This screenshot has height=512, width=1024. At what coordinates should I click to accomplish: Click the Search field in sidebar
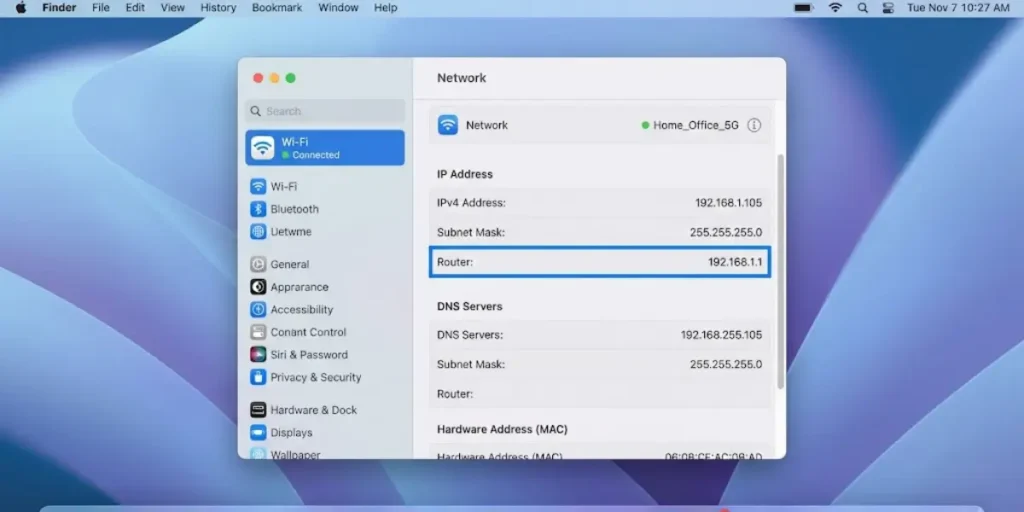tap(325, 111)
